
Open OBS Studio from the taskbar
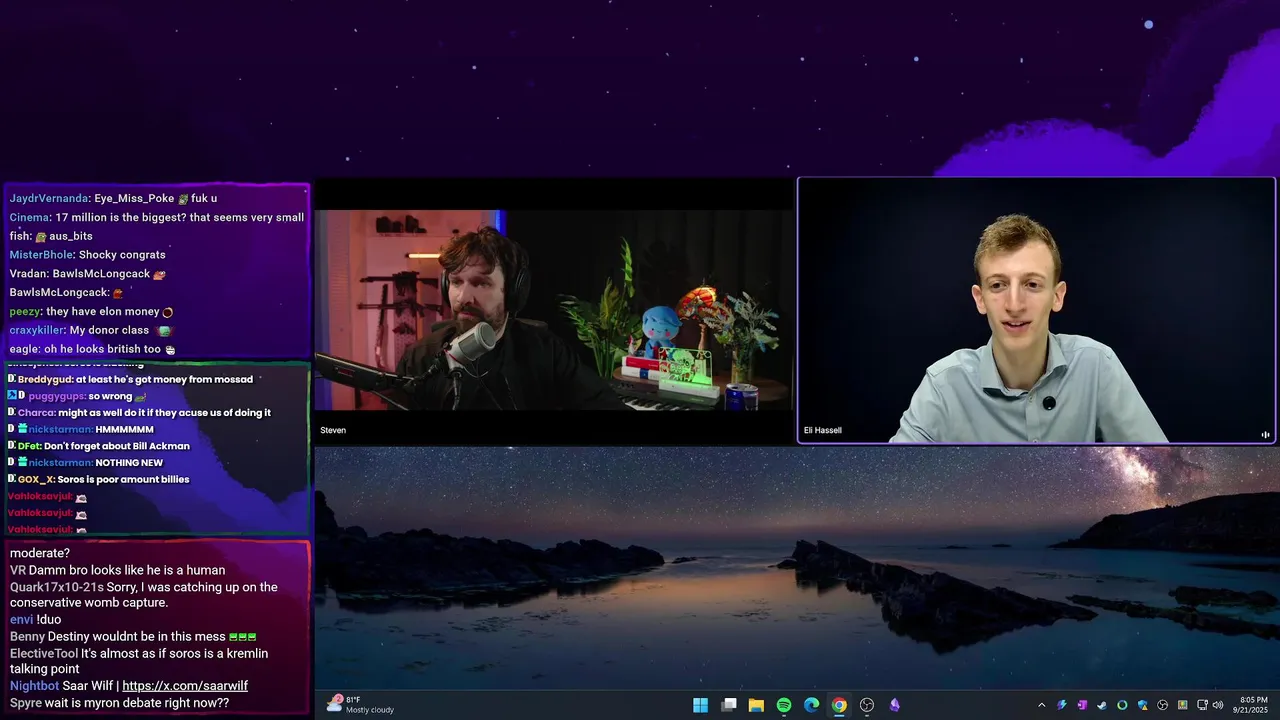tap(867, 705)
